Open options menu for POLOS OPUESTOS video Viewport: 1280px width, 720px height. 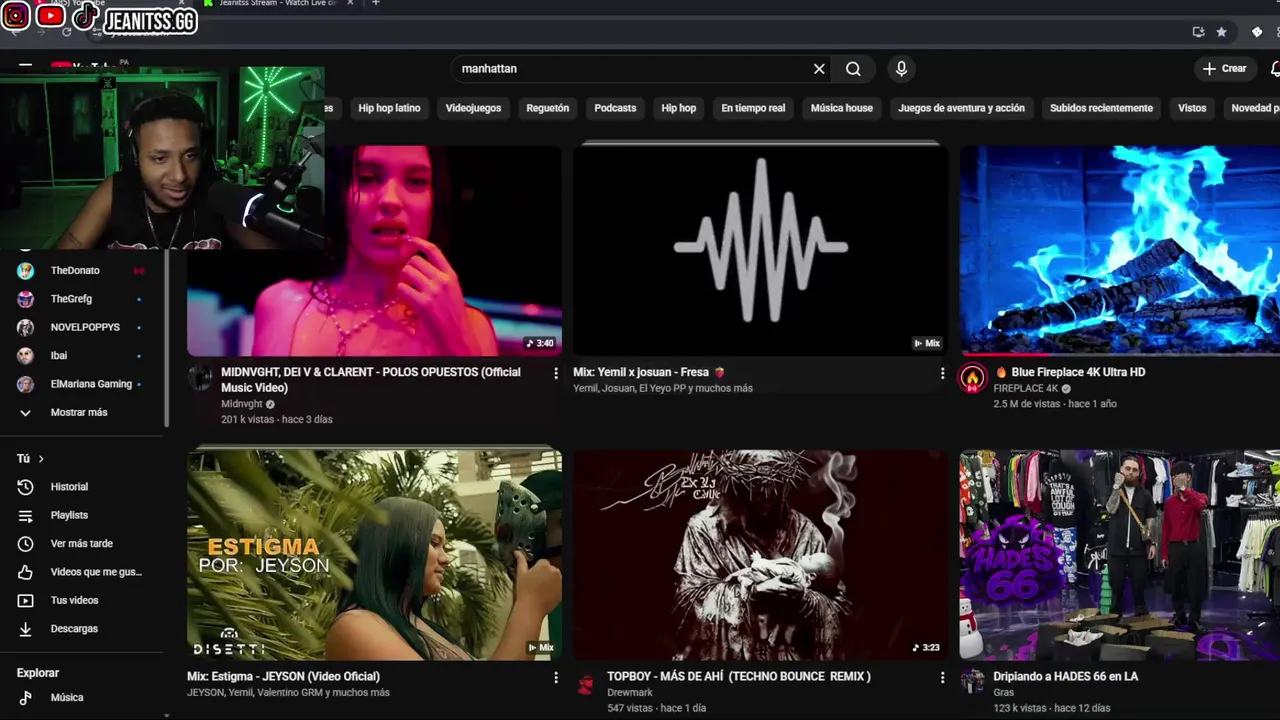556,373
